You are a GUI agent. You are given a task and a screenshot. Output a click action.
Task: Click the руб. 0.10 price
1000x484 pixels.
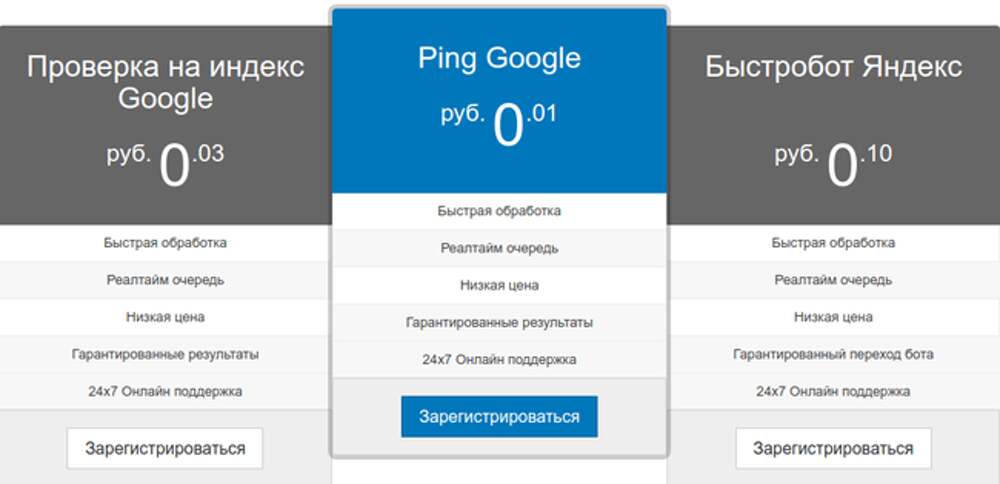click(833, 165)
